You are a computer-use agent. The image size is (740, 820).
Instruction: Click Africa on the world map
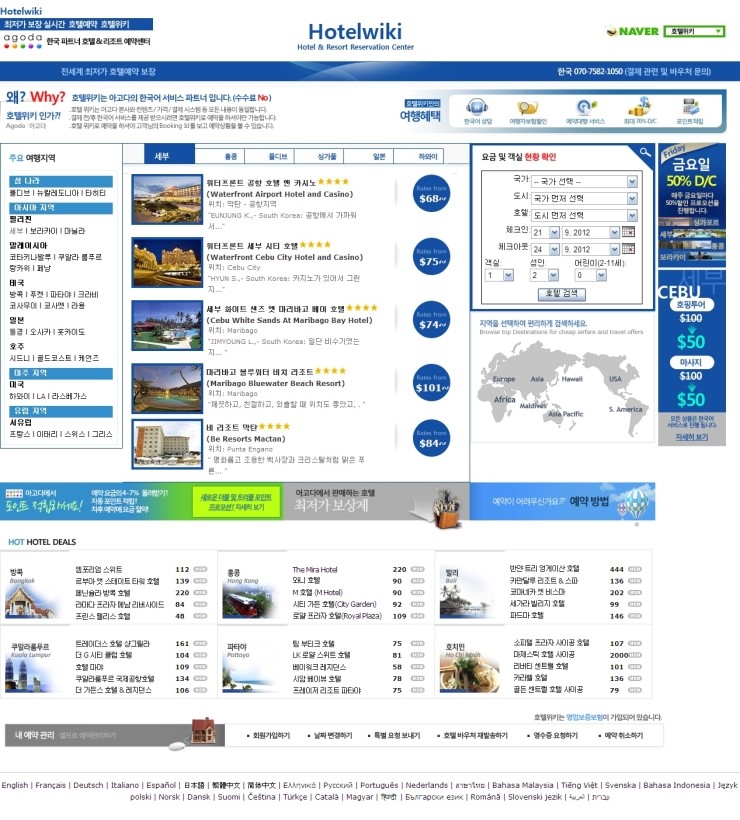[x=504, y=399]
